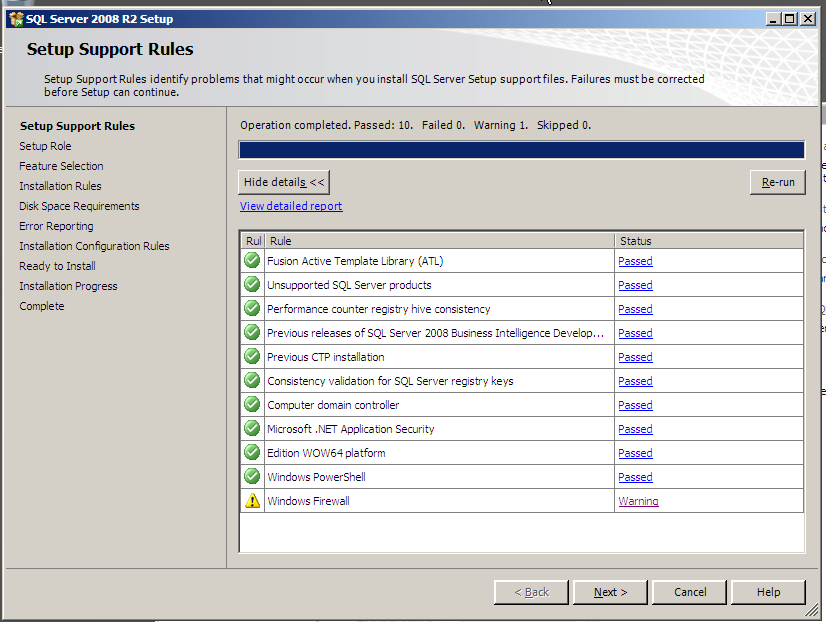Click SQL Server setup icon in title bar

pyautogui.click(x=16, y=19)
